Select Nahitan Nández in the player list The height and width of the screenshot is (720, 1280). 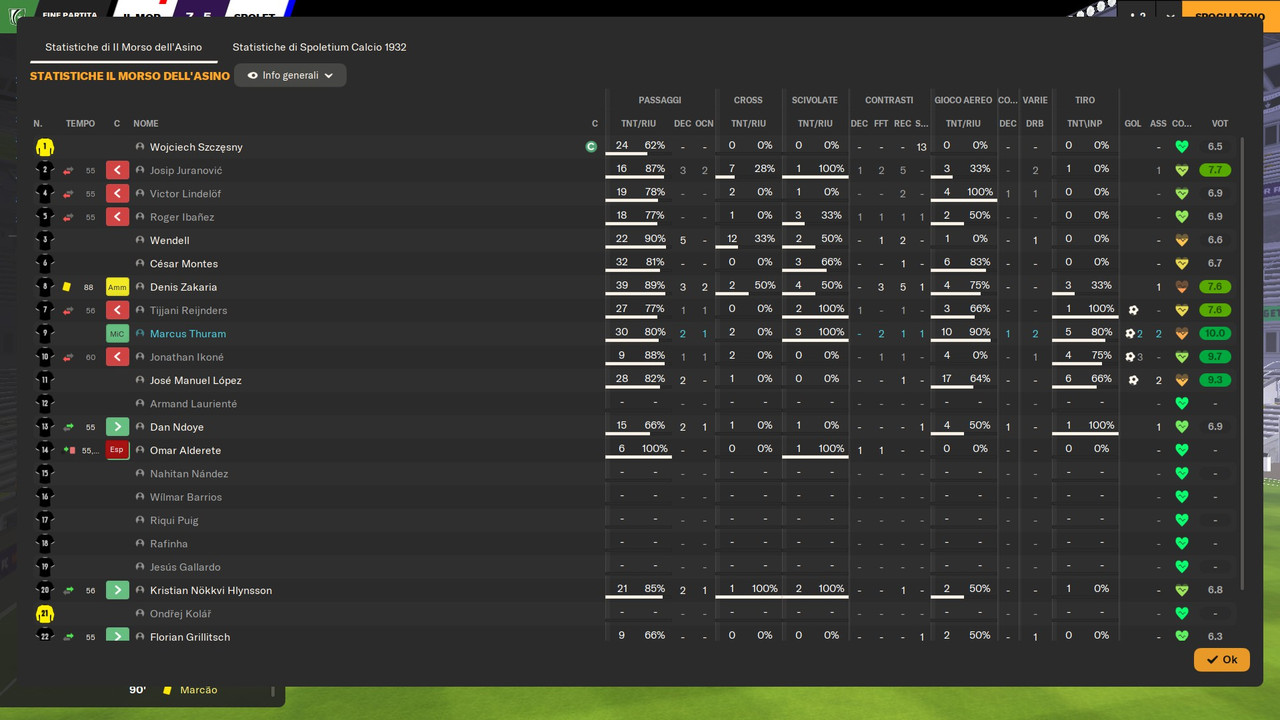189,474
